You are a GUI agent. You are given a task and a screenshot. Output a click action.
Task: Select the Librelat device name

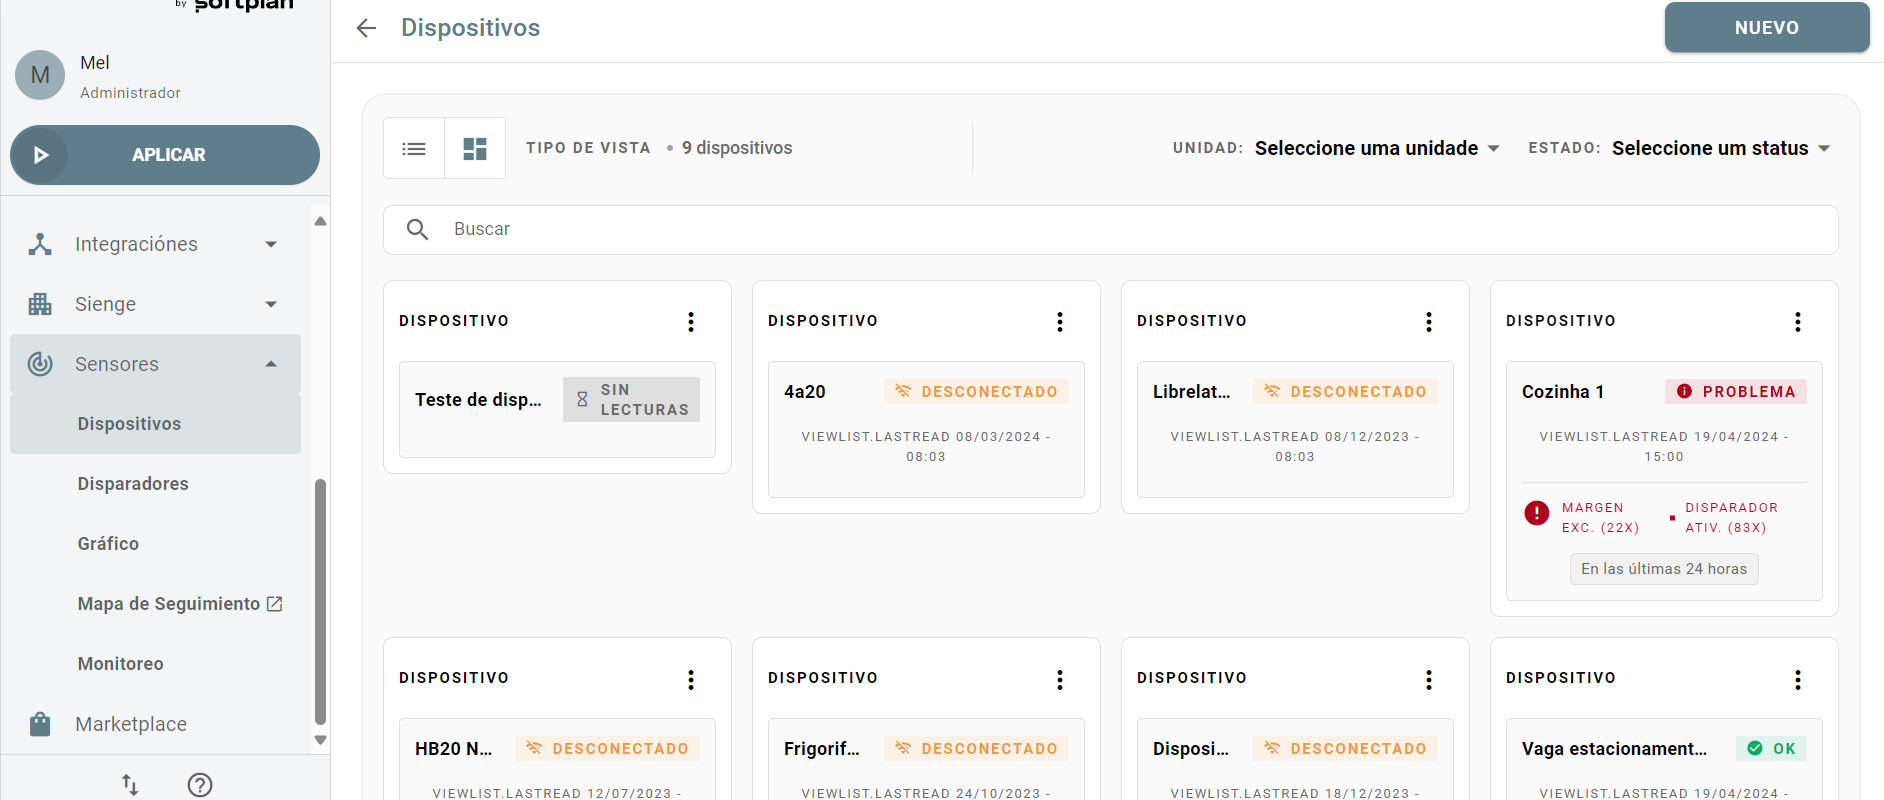1192,392
